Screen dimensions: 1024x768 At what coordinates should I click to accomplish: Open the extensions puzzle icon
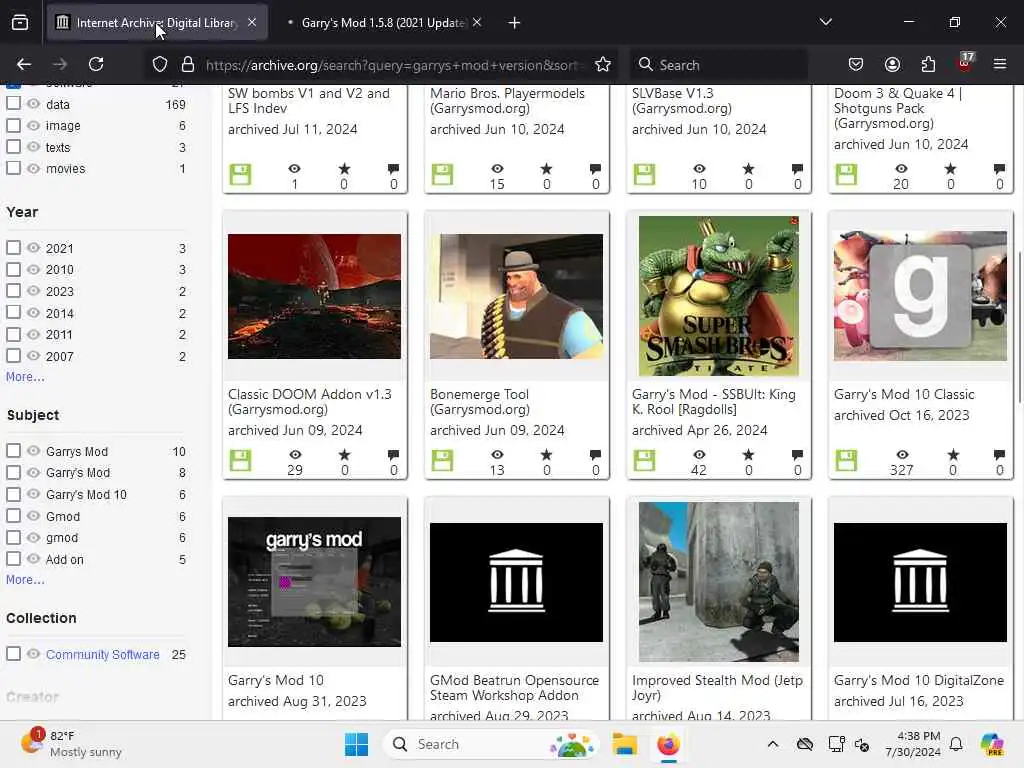pyautogui.click(x=928, y=64)
